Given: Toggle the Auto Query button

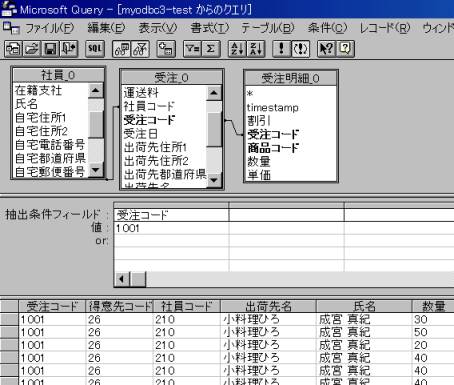Looking at the screenshot, I should 300,49.
